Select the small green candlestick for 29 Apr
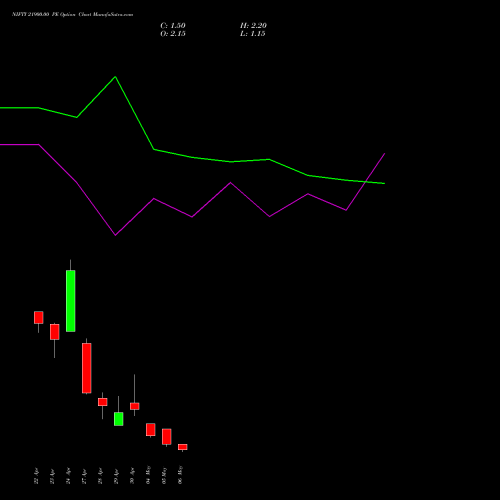Screen dimensions: 500x500 (119, 419)
